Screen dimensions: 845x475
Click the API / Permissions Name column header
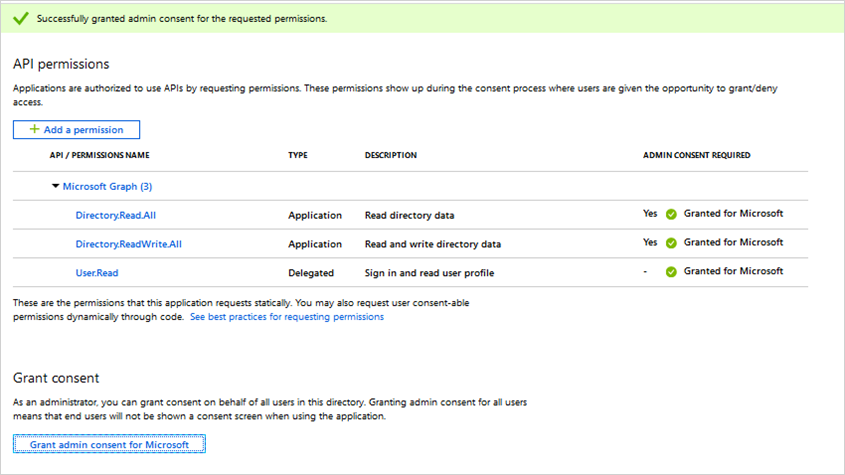(x=100, y=155)
